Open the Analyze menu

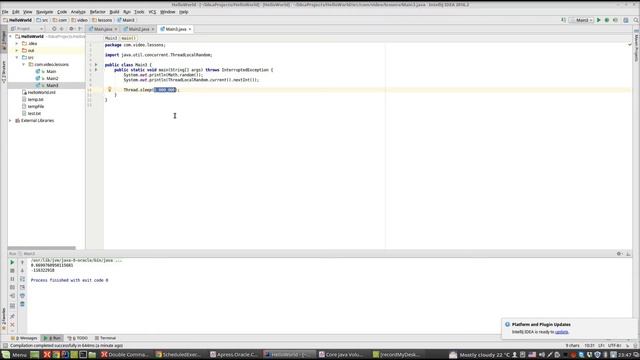point(78,12)
